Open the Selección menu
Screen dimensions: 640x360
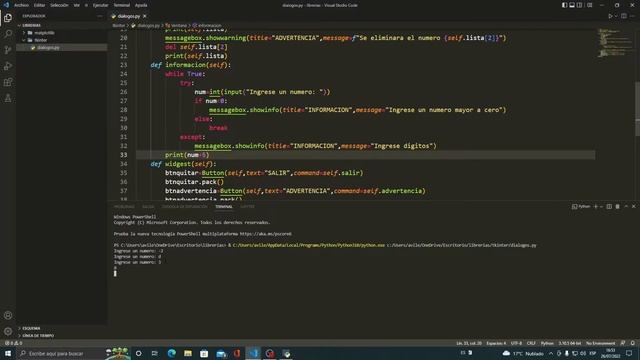[59, 5]
